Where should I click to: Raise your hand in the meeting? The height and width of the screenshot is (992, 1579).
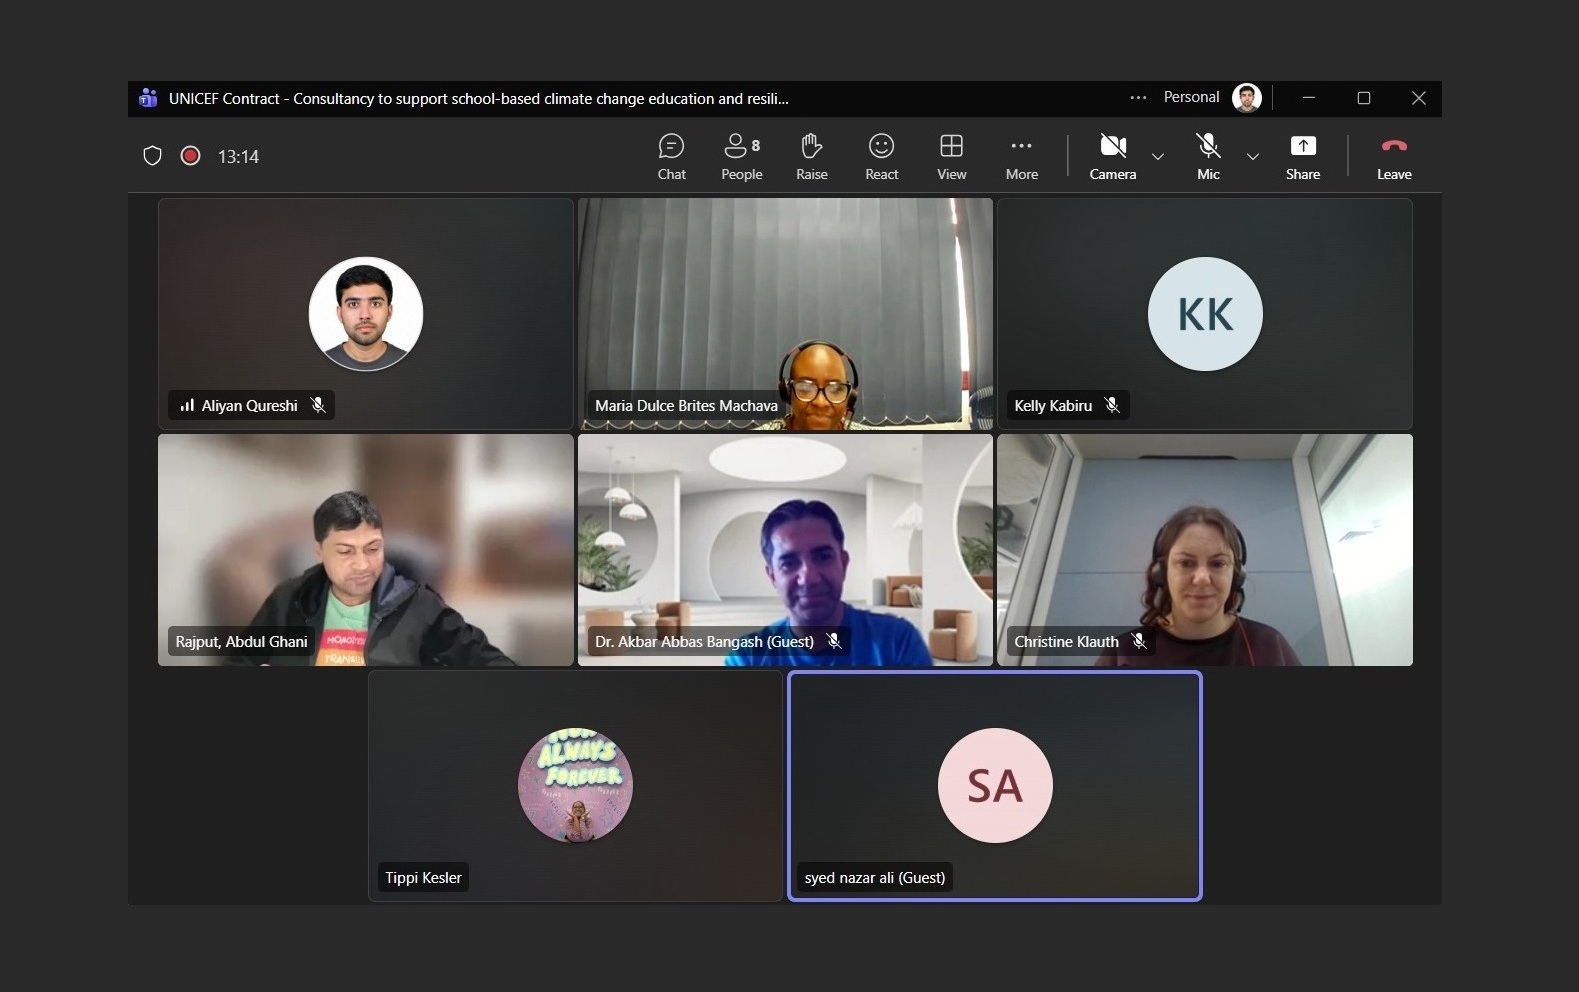click(811, 157)
